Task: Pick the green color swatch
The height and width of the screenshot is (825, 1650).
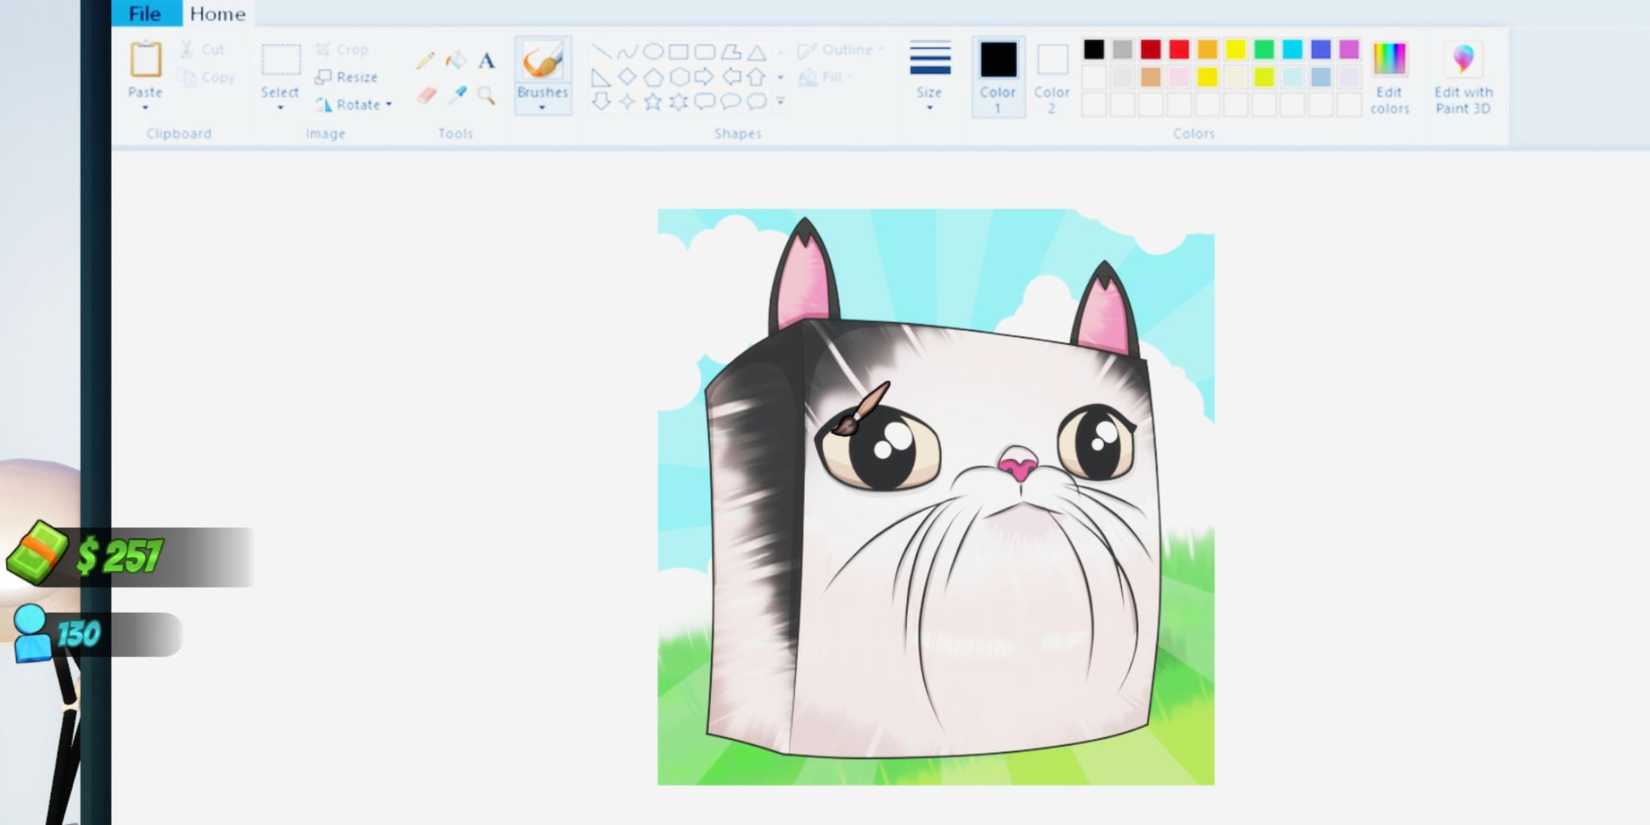Action: (x=1264, y=50)
